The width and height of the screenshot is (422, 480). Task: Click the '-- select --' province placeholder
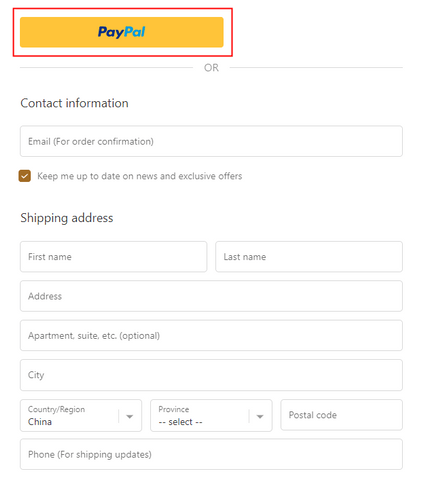(180, 422)
